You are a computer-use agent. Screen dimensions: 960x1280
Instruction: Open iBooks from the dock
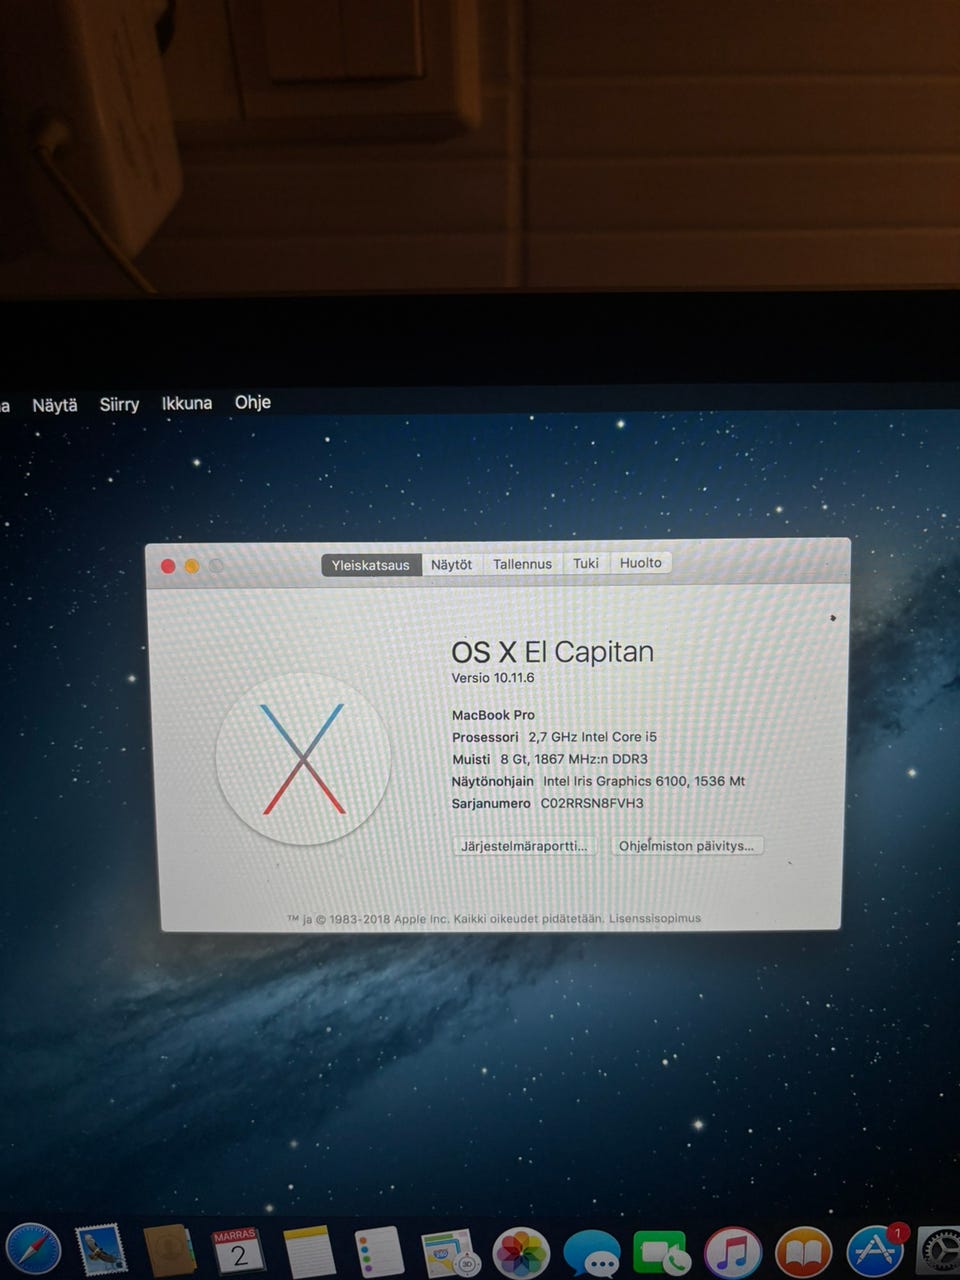click(x=804, y=1254)
